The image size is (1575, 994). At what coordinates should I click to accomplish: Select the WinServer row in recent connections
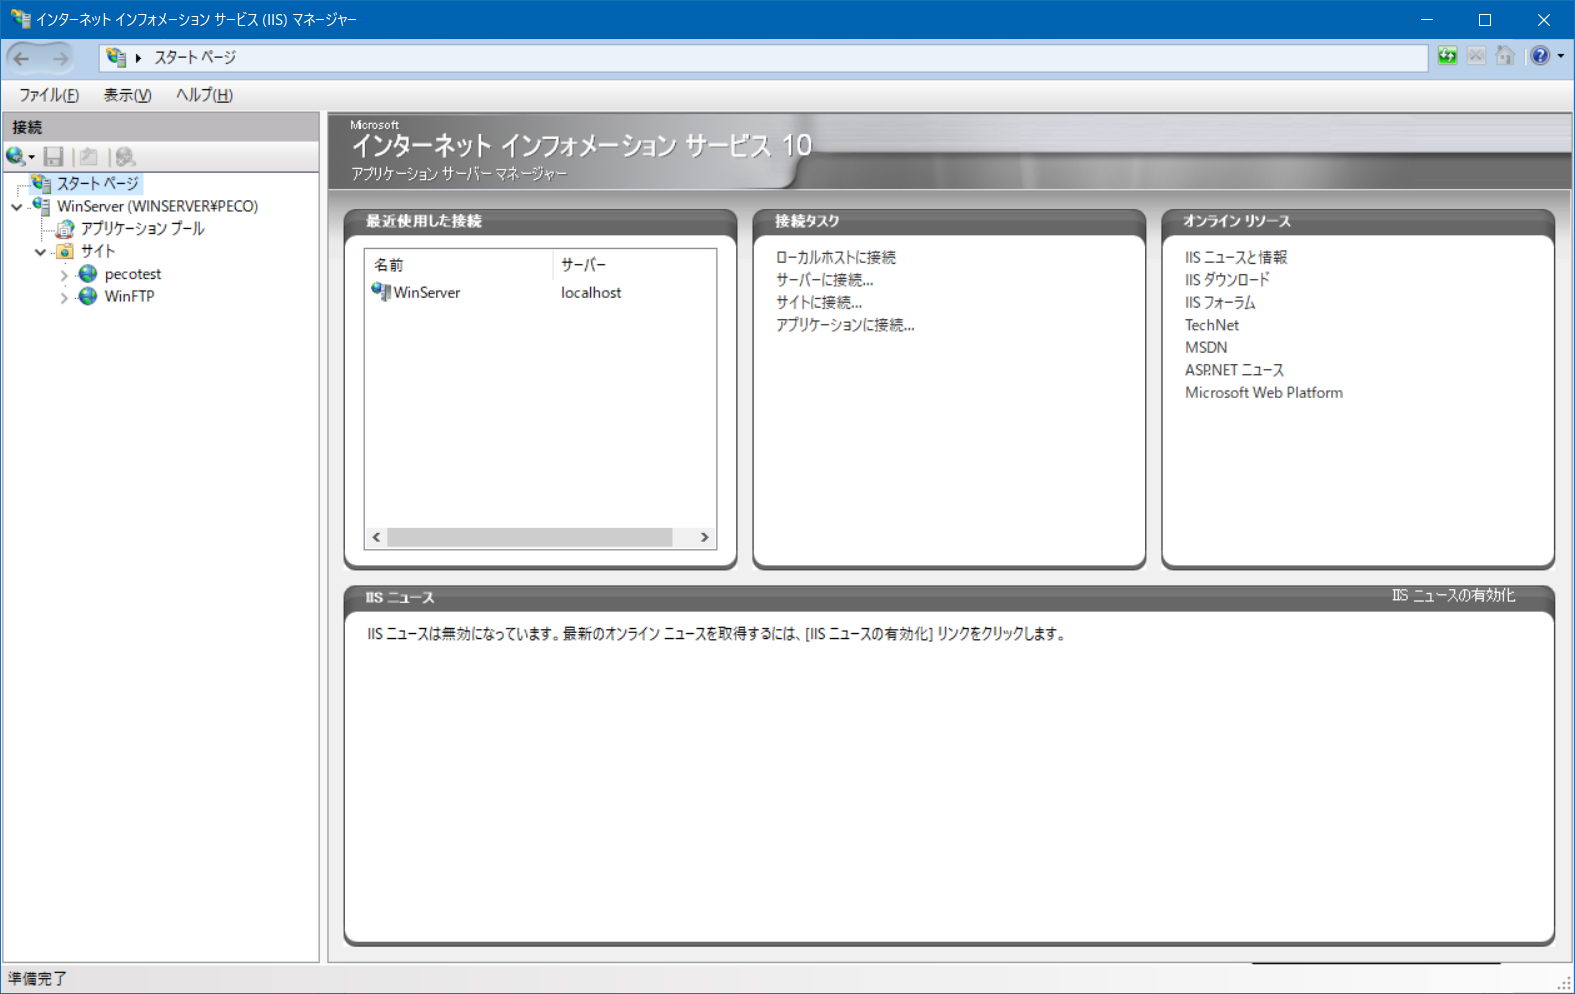[x=540, y=292]
